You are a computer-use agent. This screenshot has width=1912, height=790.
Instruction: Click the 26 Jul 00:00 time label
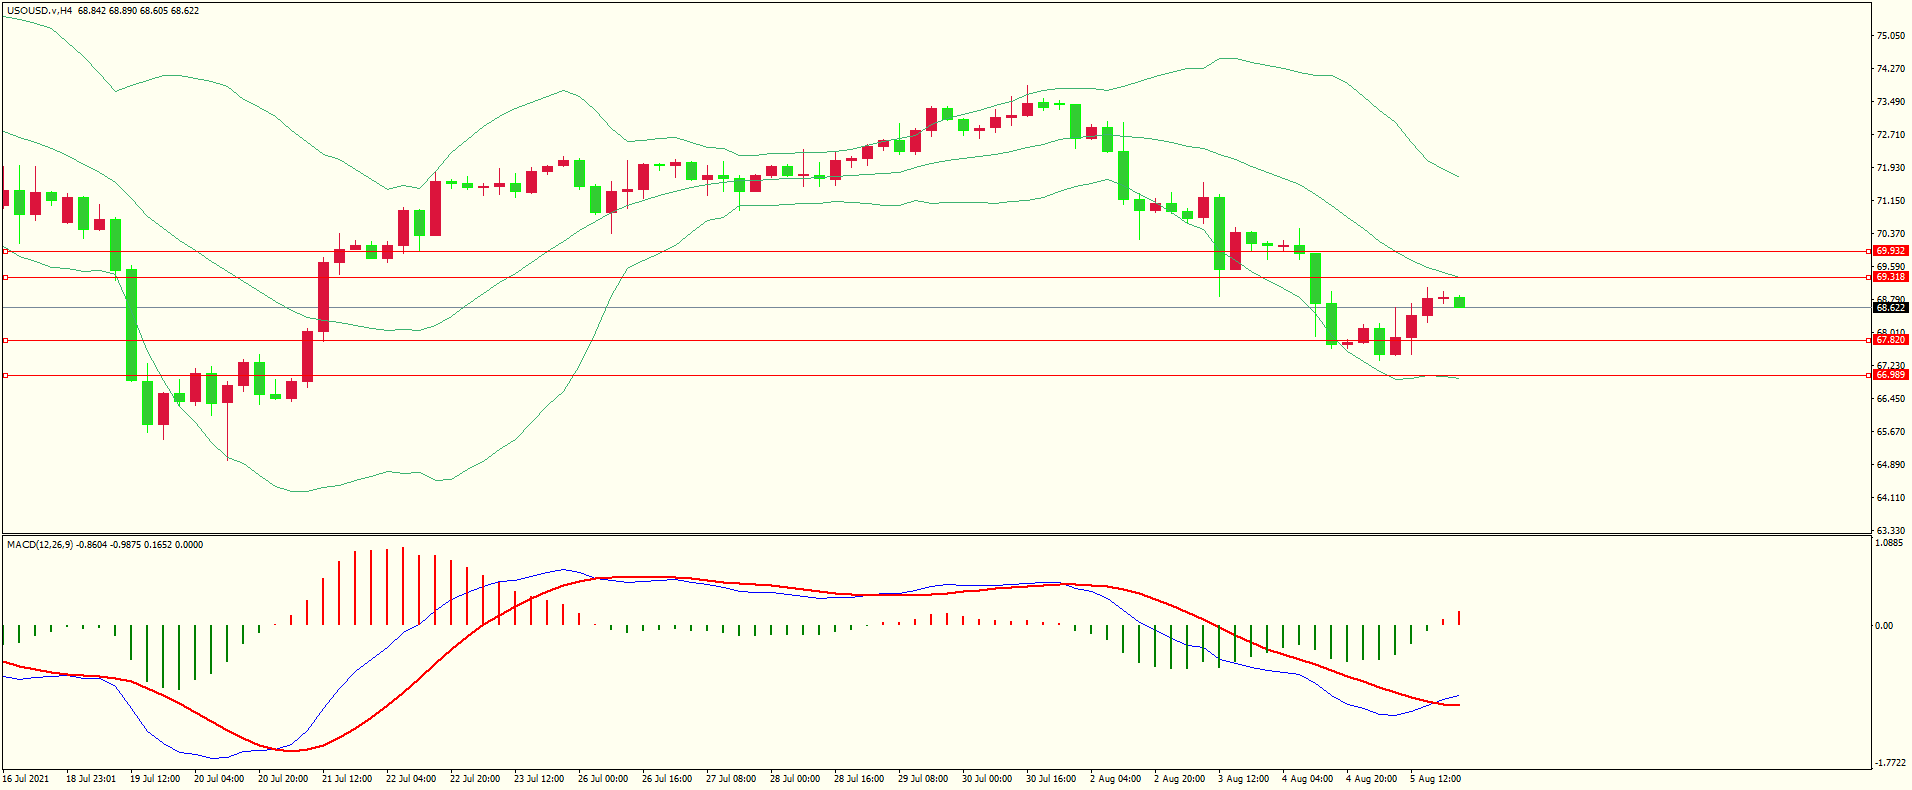[603, 779]
